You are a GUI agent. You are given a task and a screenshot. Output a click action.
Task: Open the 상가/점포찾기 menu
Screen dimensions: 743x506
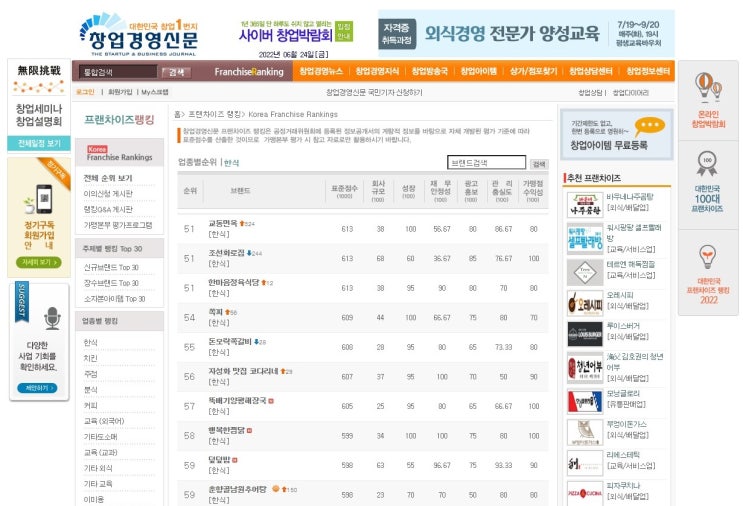tap(533, 71)
